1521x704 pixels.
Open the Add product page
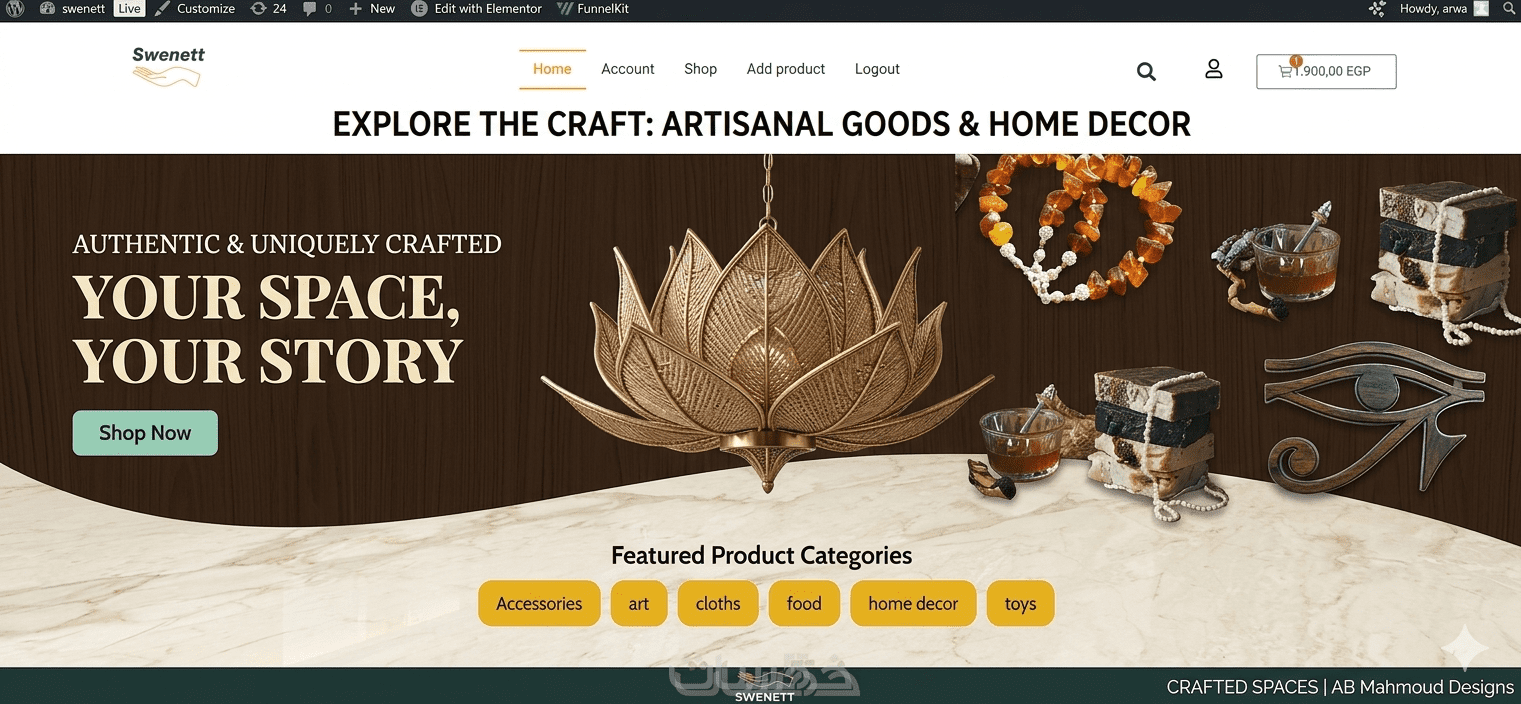[786, 69]
